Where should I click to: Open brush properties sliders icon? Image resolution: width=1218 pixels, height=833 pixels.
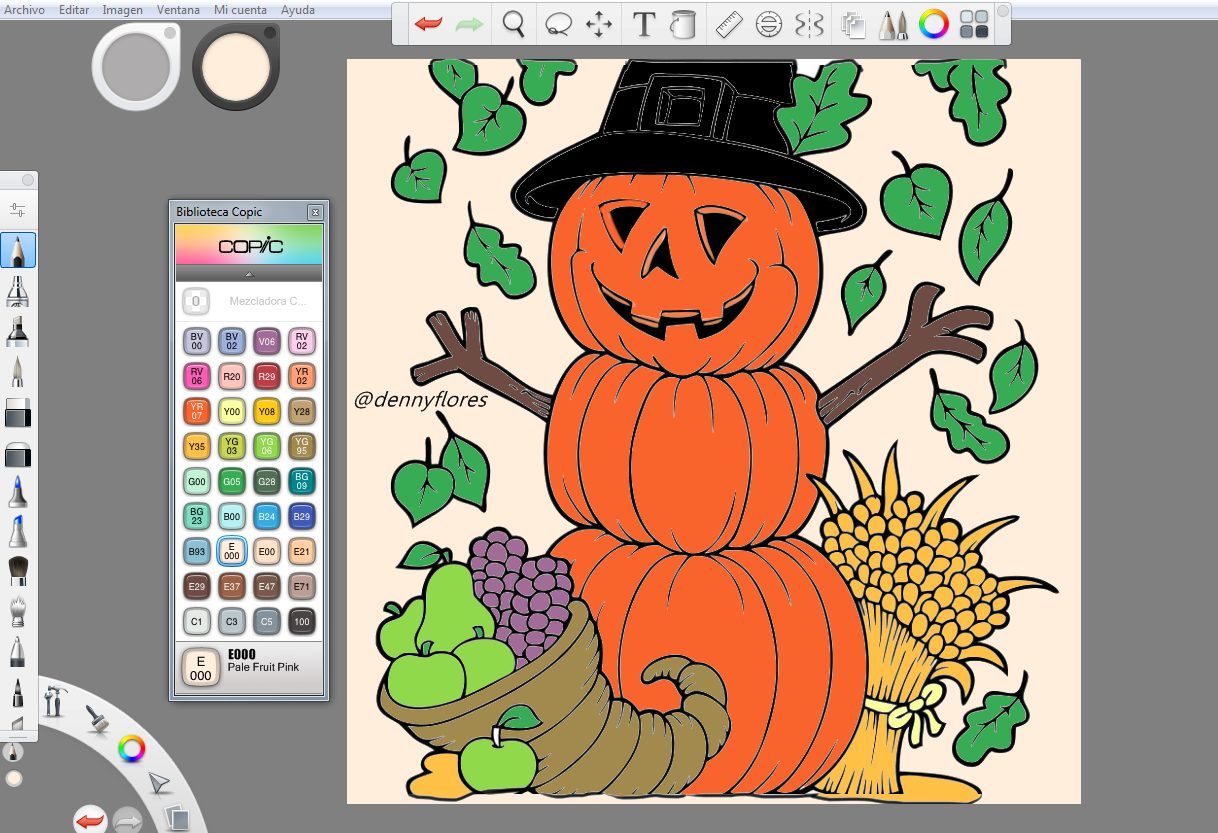[x=18, y=210]
